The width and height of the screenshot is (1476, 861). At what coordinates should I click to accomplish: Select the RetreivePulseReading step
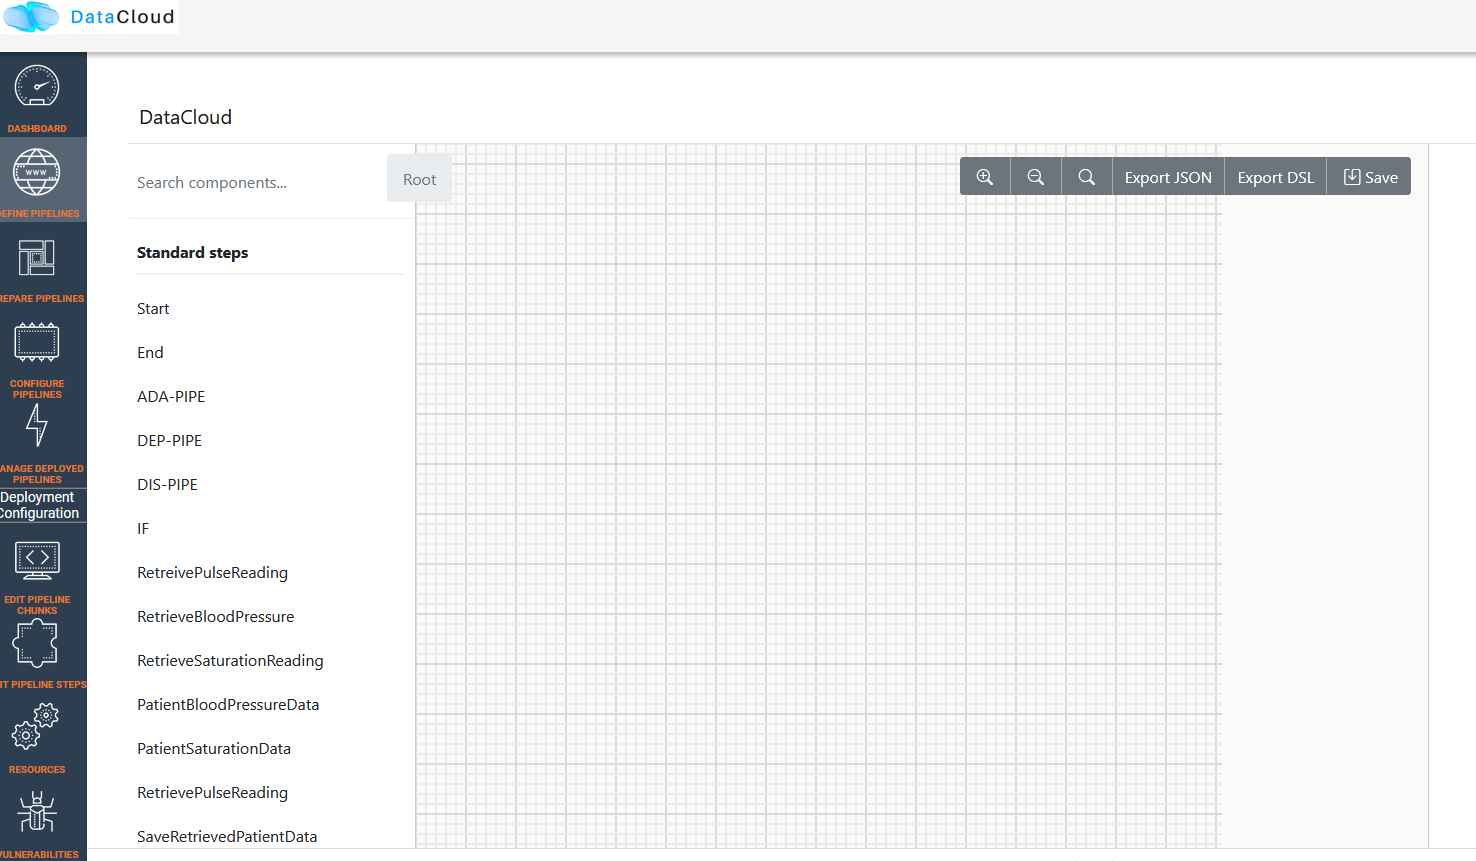pyautogui.click(x=212, y=572)
